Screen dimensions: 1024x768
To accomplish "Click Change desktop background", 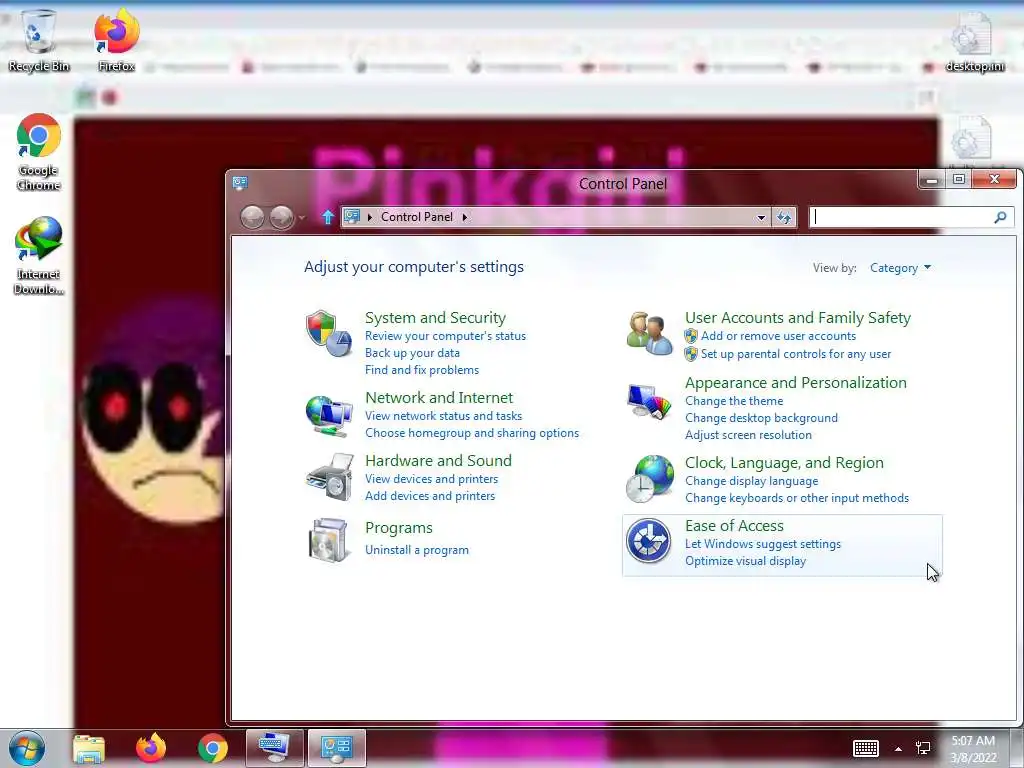I will [x=761, y=418].
